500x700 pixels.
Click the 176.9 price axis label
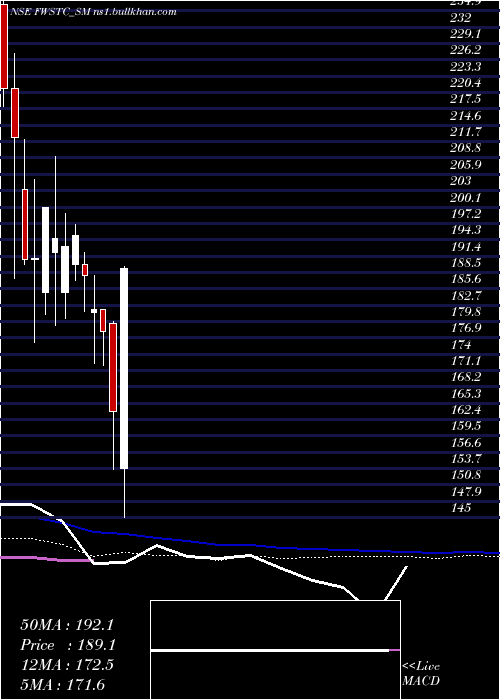click(x=466, y=328)
